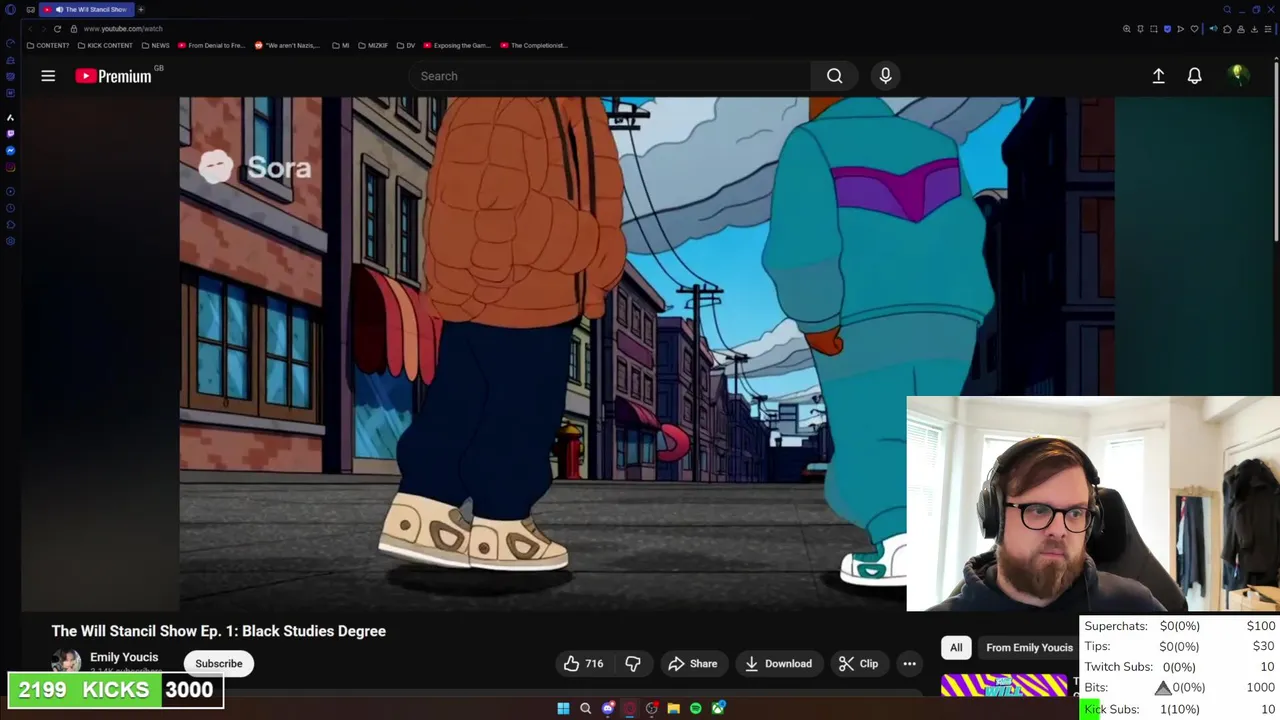
Task: Type in the YouTube Search field
Action: (610, 76)
